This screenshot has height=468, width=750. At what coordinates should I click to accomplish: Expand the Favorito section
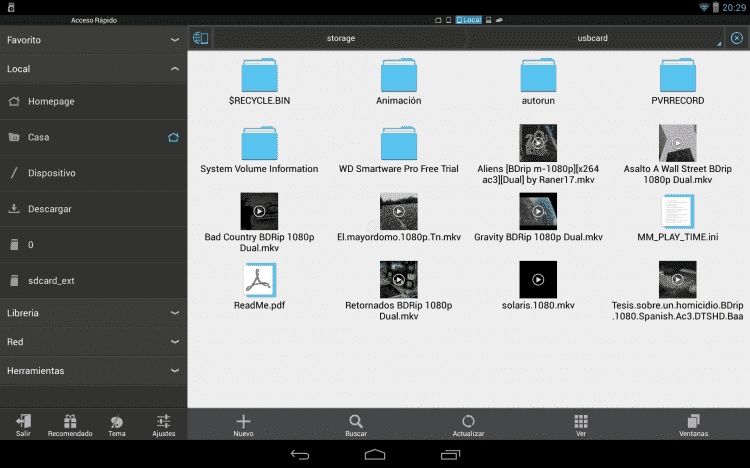tap(93, 40)
